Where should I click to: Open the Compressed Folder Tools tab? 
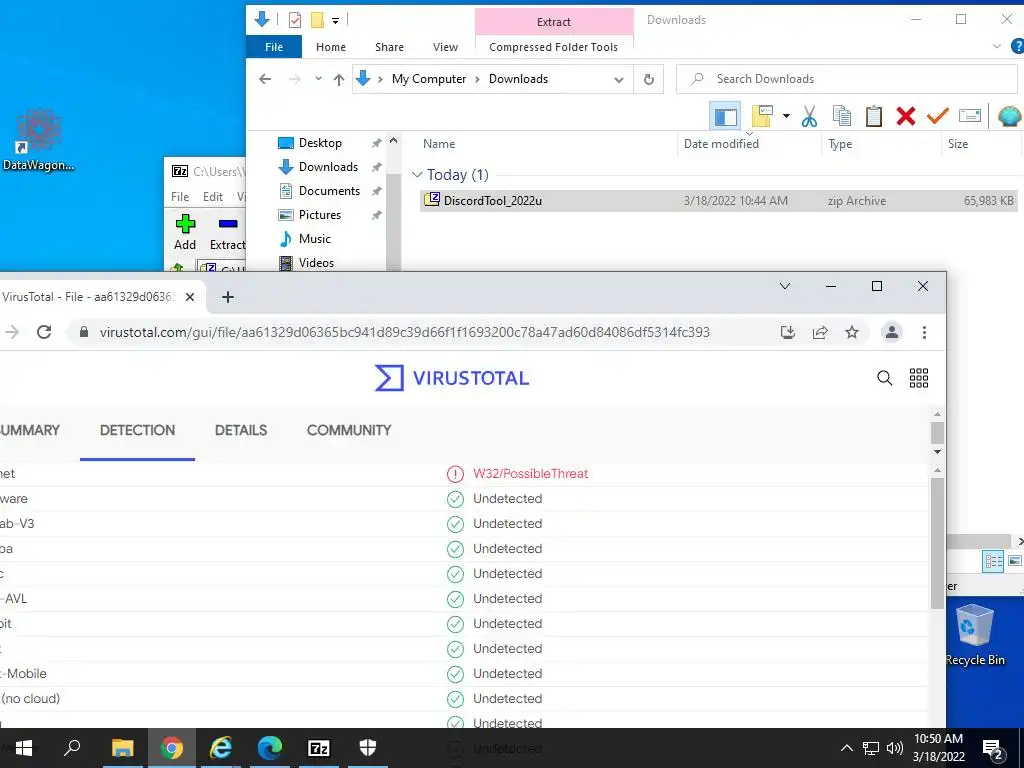tap(553, 47)
